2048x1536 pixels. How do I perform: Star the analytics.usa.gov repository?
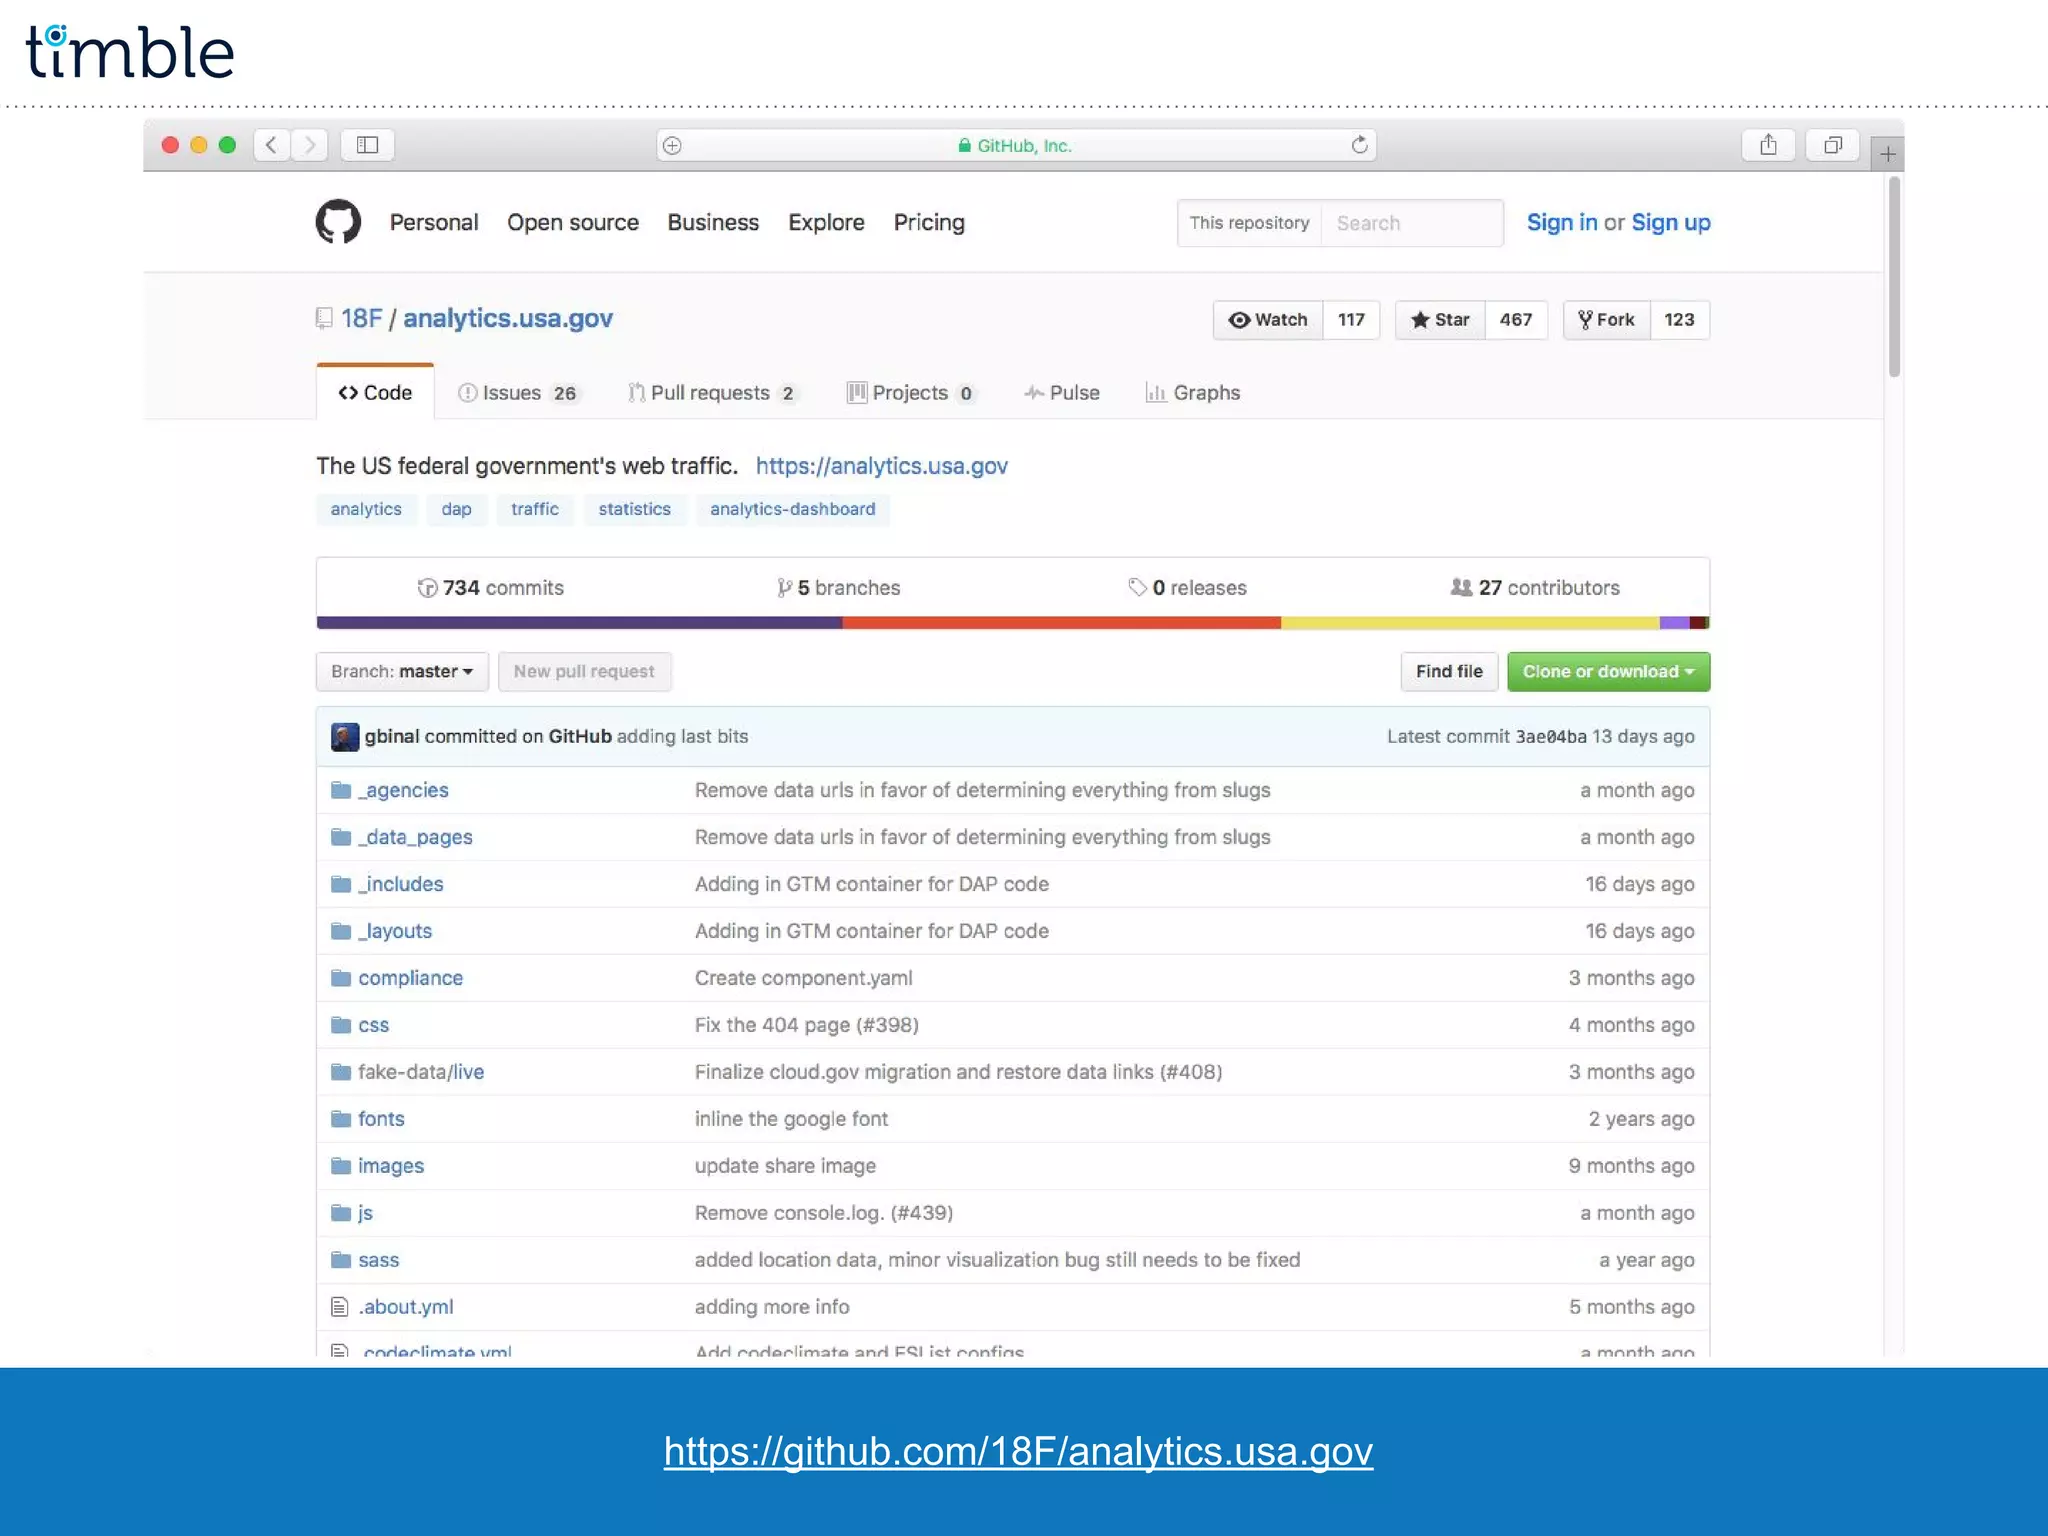pyautogui.click(x=1440, y=320)
